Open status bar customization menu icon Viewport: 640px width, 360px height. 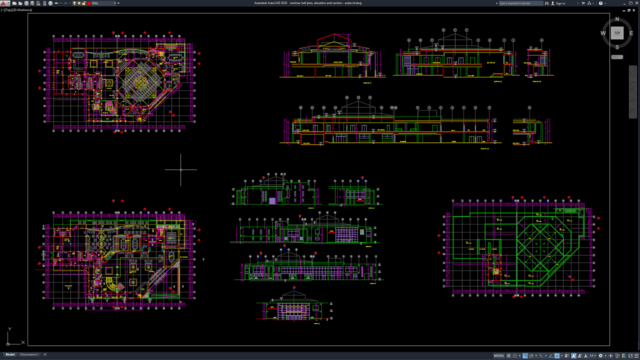click(x=636, y=356)
